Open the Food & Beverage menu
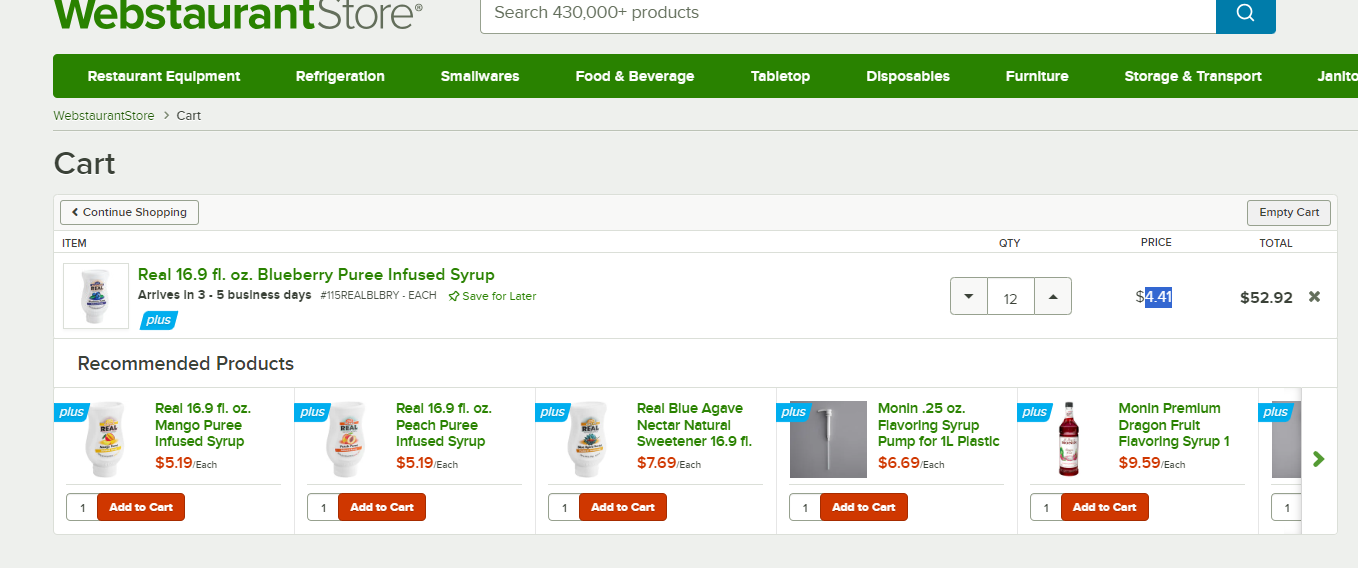Screen dimensions: 1358x568 635,76
